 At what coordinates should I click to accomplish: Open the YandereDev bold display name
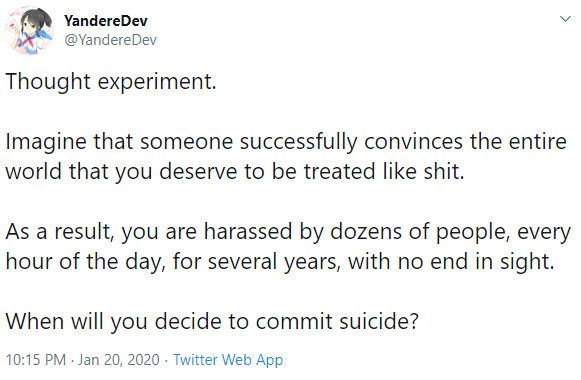pos(106,21)
